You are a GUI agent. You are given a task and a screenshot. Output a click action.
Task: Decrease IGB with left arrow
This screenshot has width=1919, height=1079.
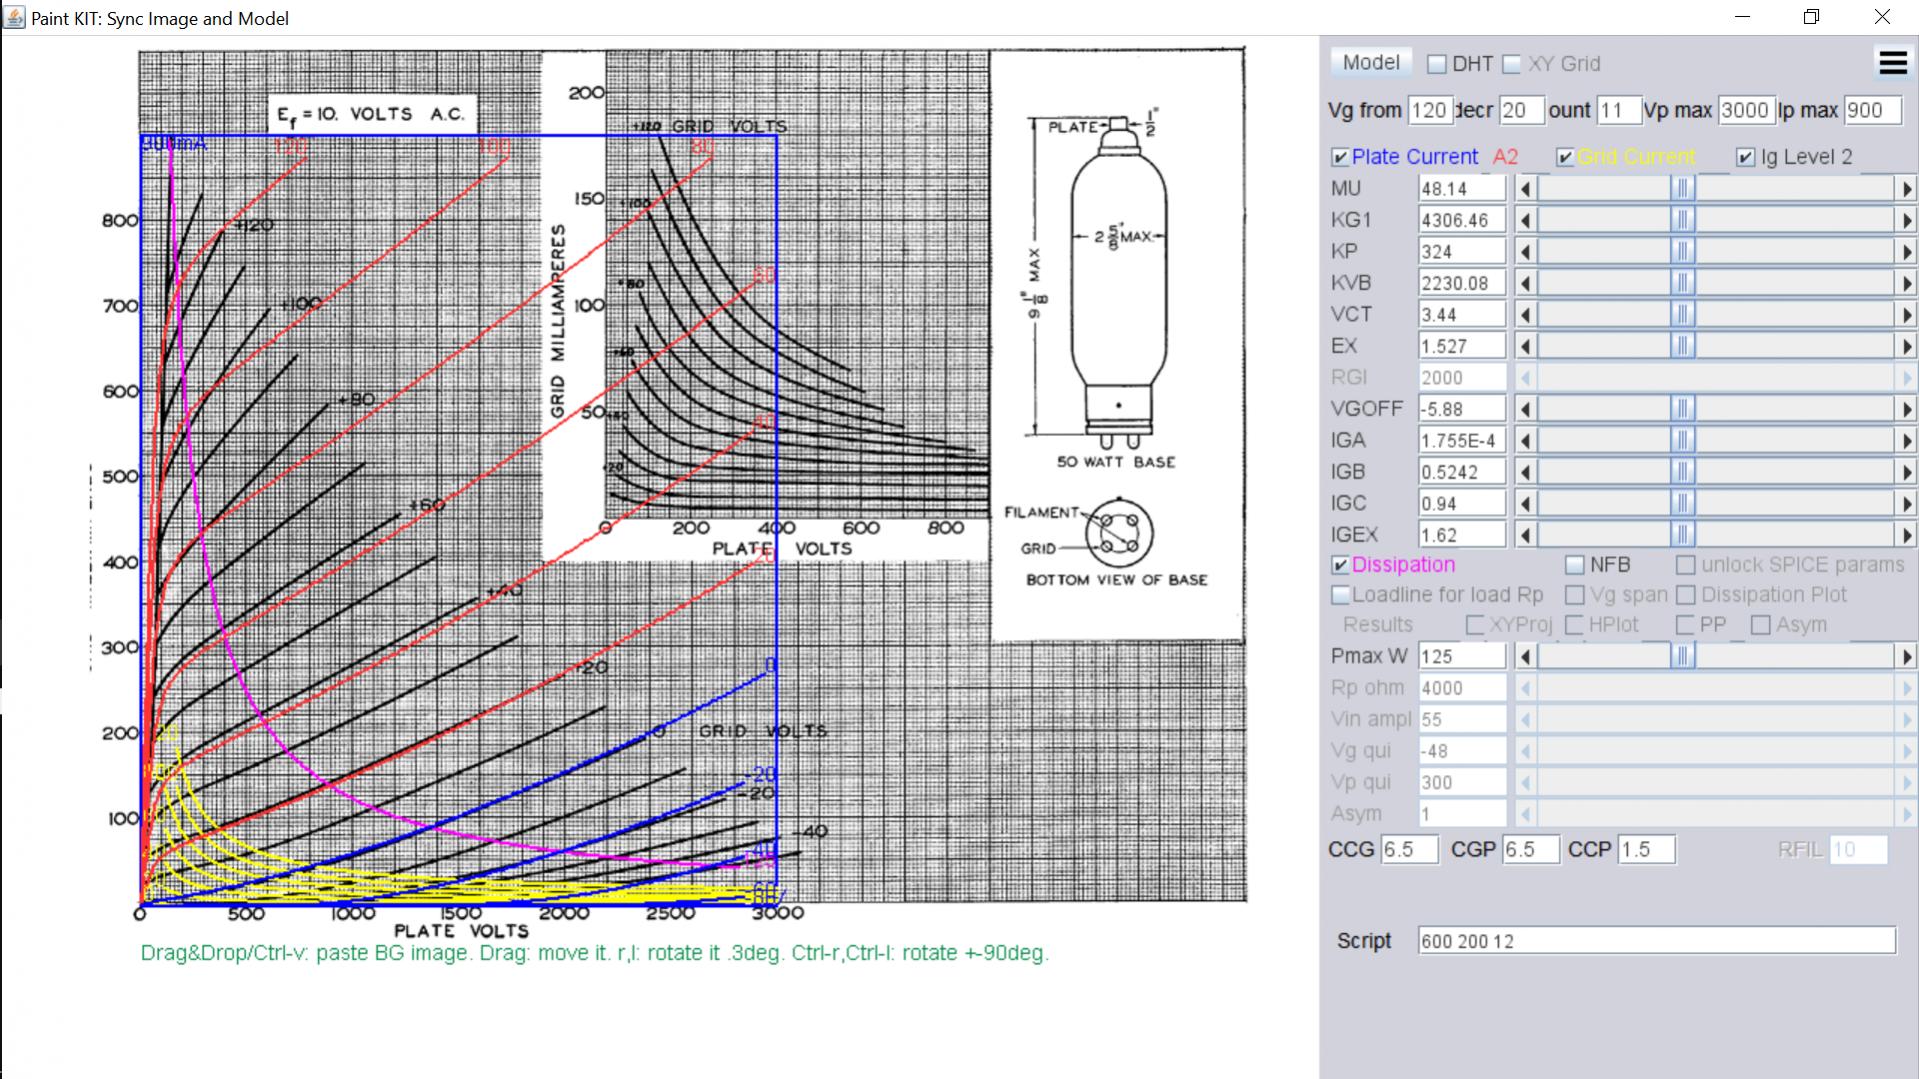[1525, 472]
